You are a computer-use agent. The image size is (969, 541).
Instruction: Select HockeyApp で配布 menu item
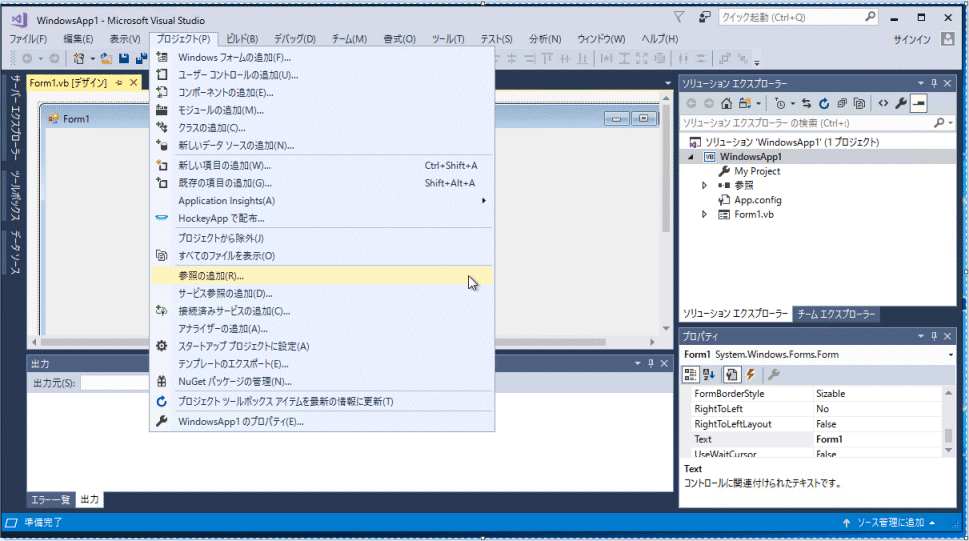pos(321,218)
